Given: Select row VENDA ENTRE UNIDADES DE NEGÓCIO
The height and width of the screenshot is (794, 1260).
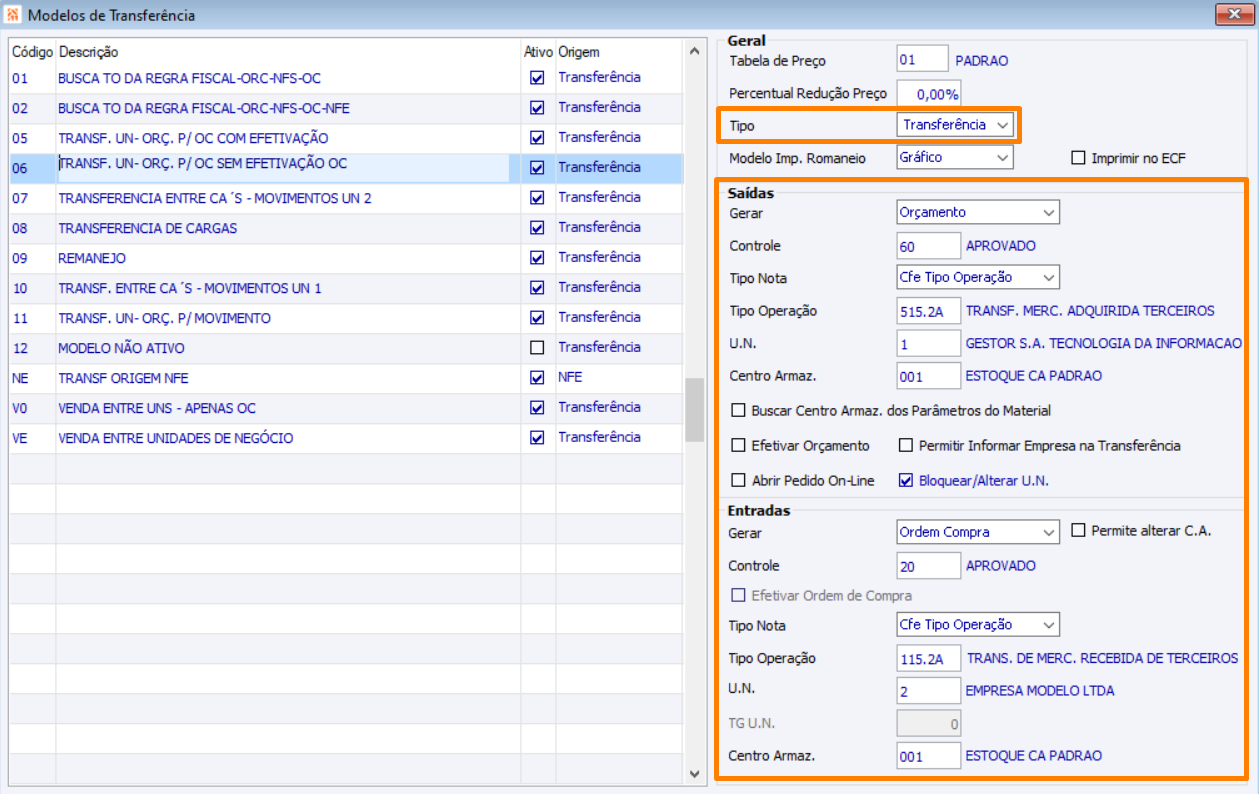Looking at the screenshot, I should (x=347, y=438).
